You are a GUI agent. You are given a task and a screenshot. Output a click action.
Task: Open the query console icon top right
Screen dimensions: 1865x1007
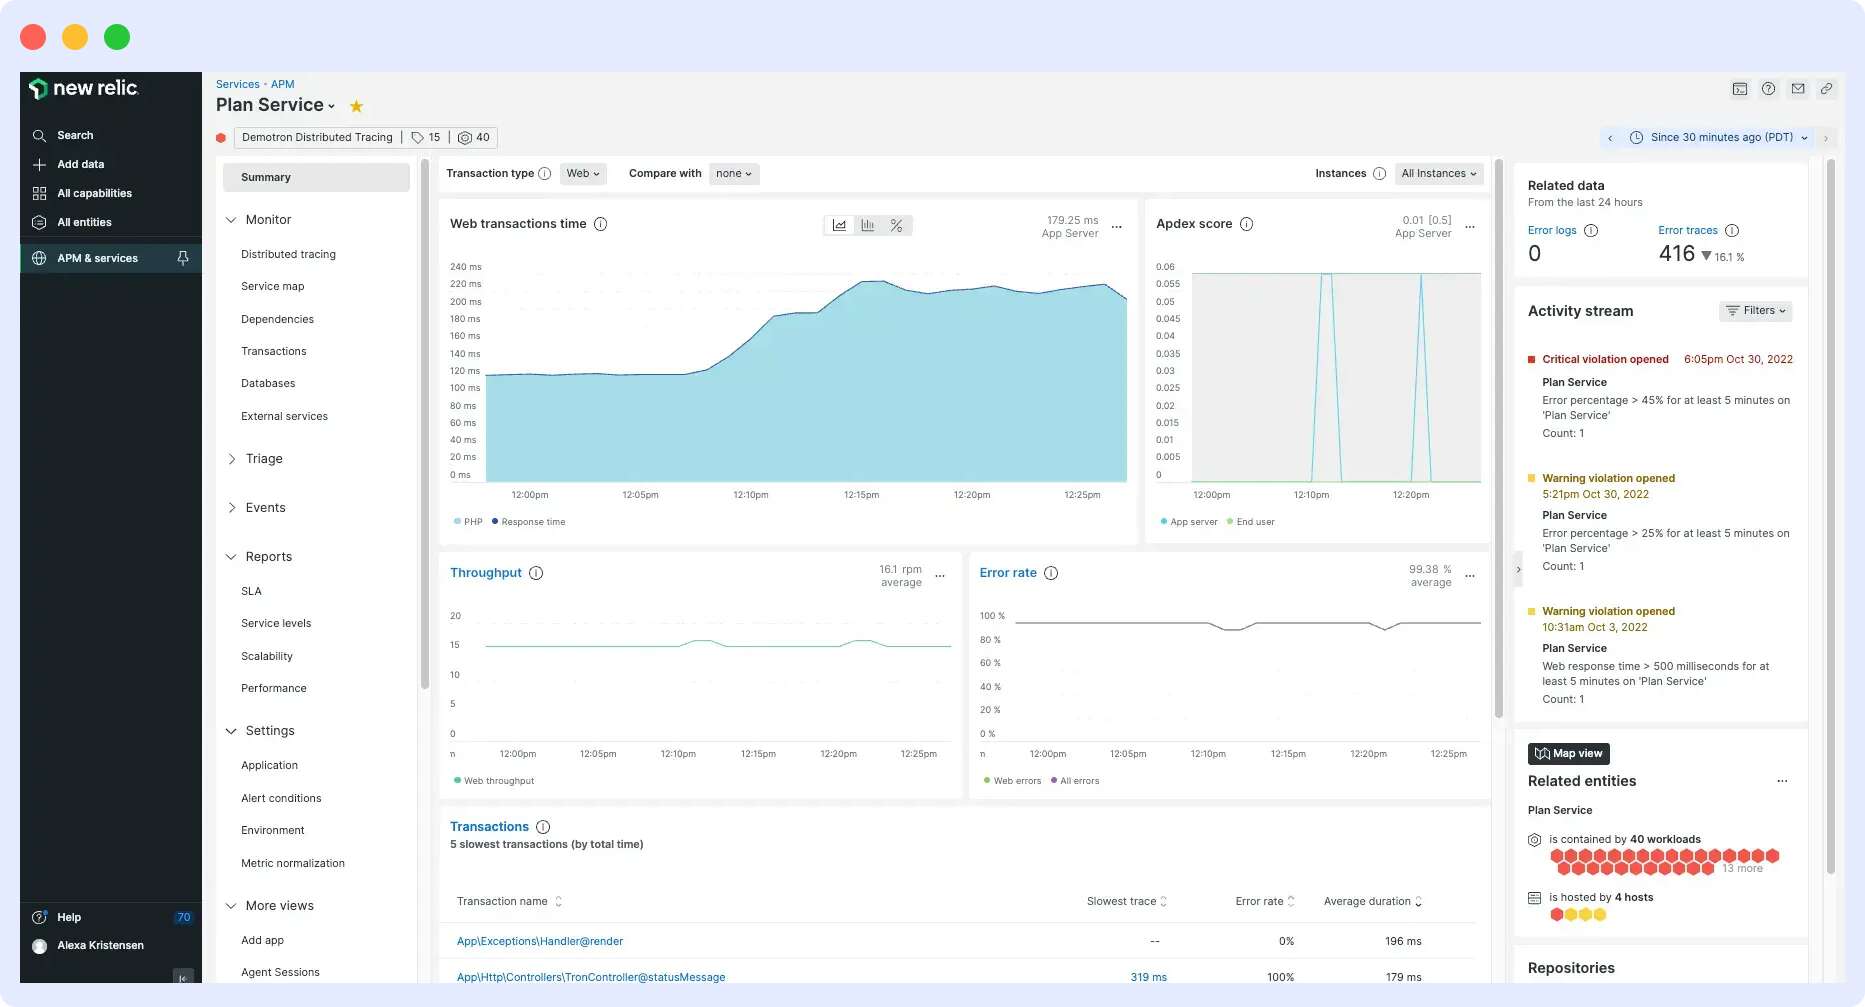[x=1739, y=89]
